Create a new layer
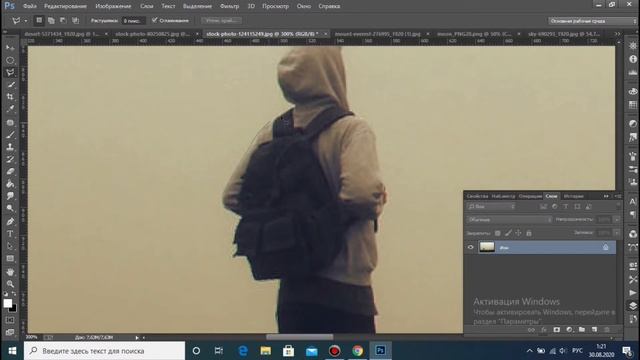This screenshot has height=360, width=640. (x=594, y=329)
